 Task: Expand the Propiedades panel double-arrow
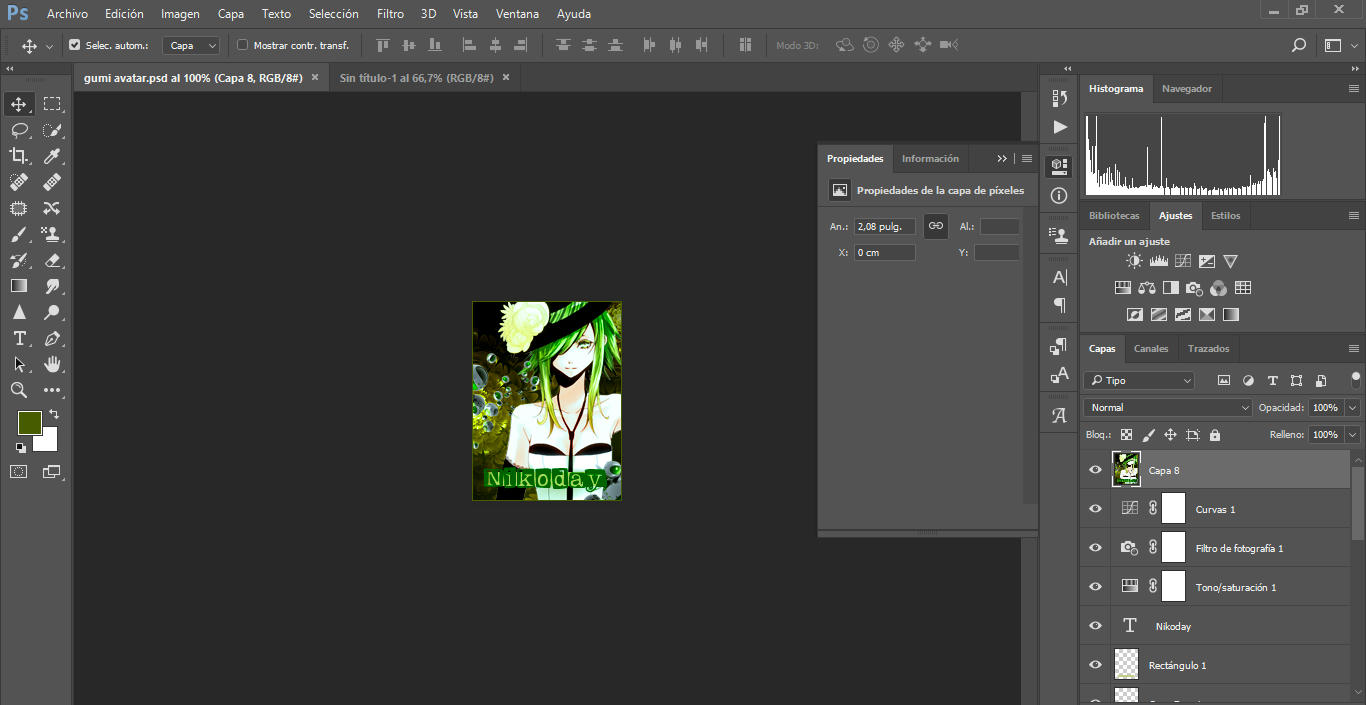tap(1002, 158)
